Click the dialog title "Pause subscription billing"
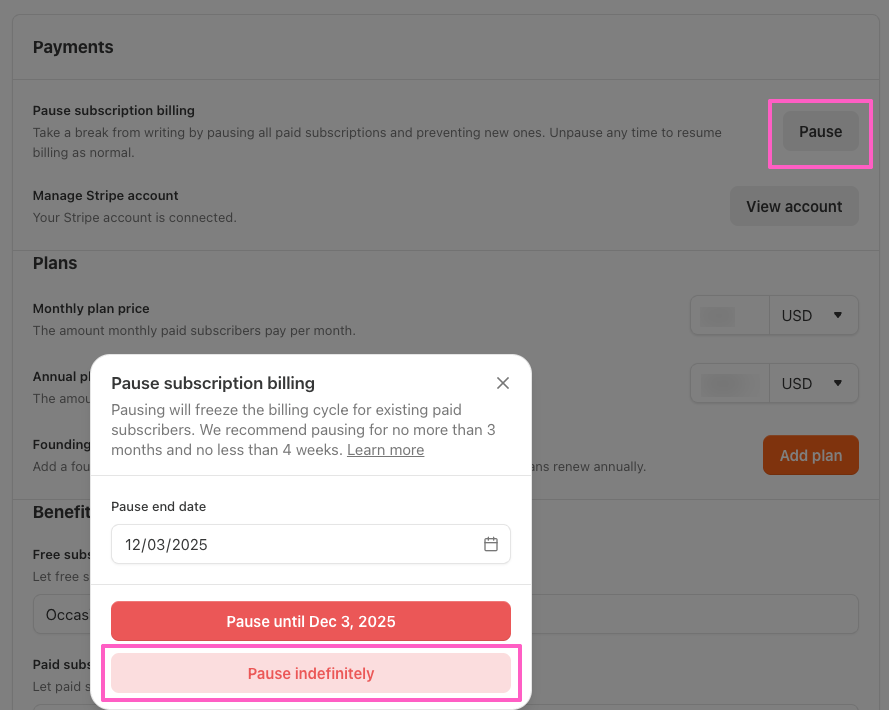The image size is (889, 710). click(213, 383)
